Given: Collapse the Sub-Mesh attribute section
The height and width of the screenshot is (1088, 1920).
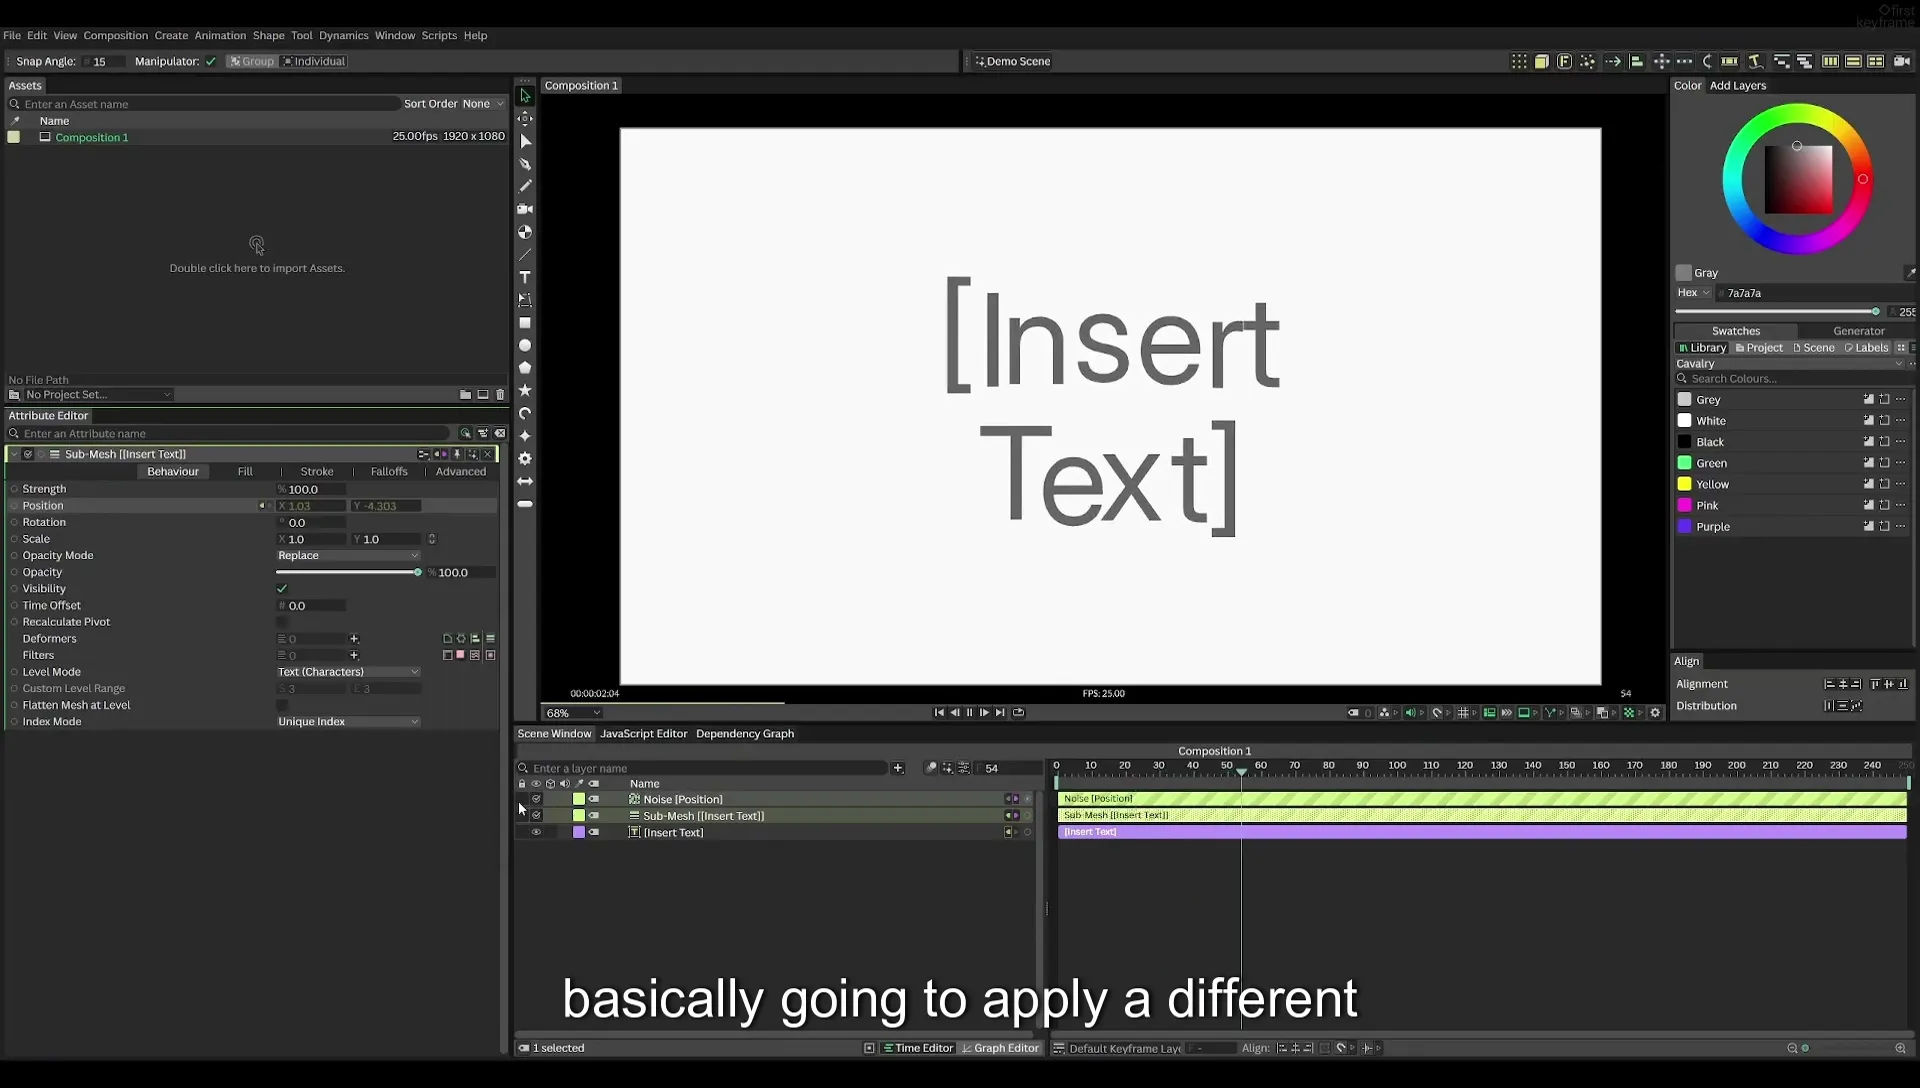Looking at the screenshot, I should 14,454.
